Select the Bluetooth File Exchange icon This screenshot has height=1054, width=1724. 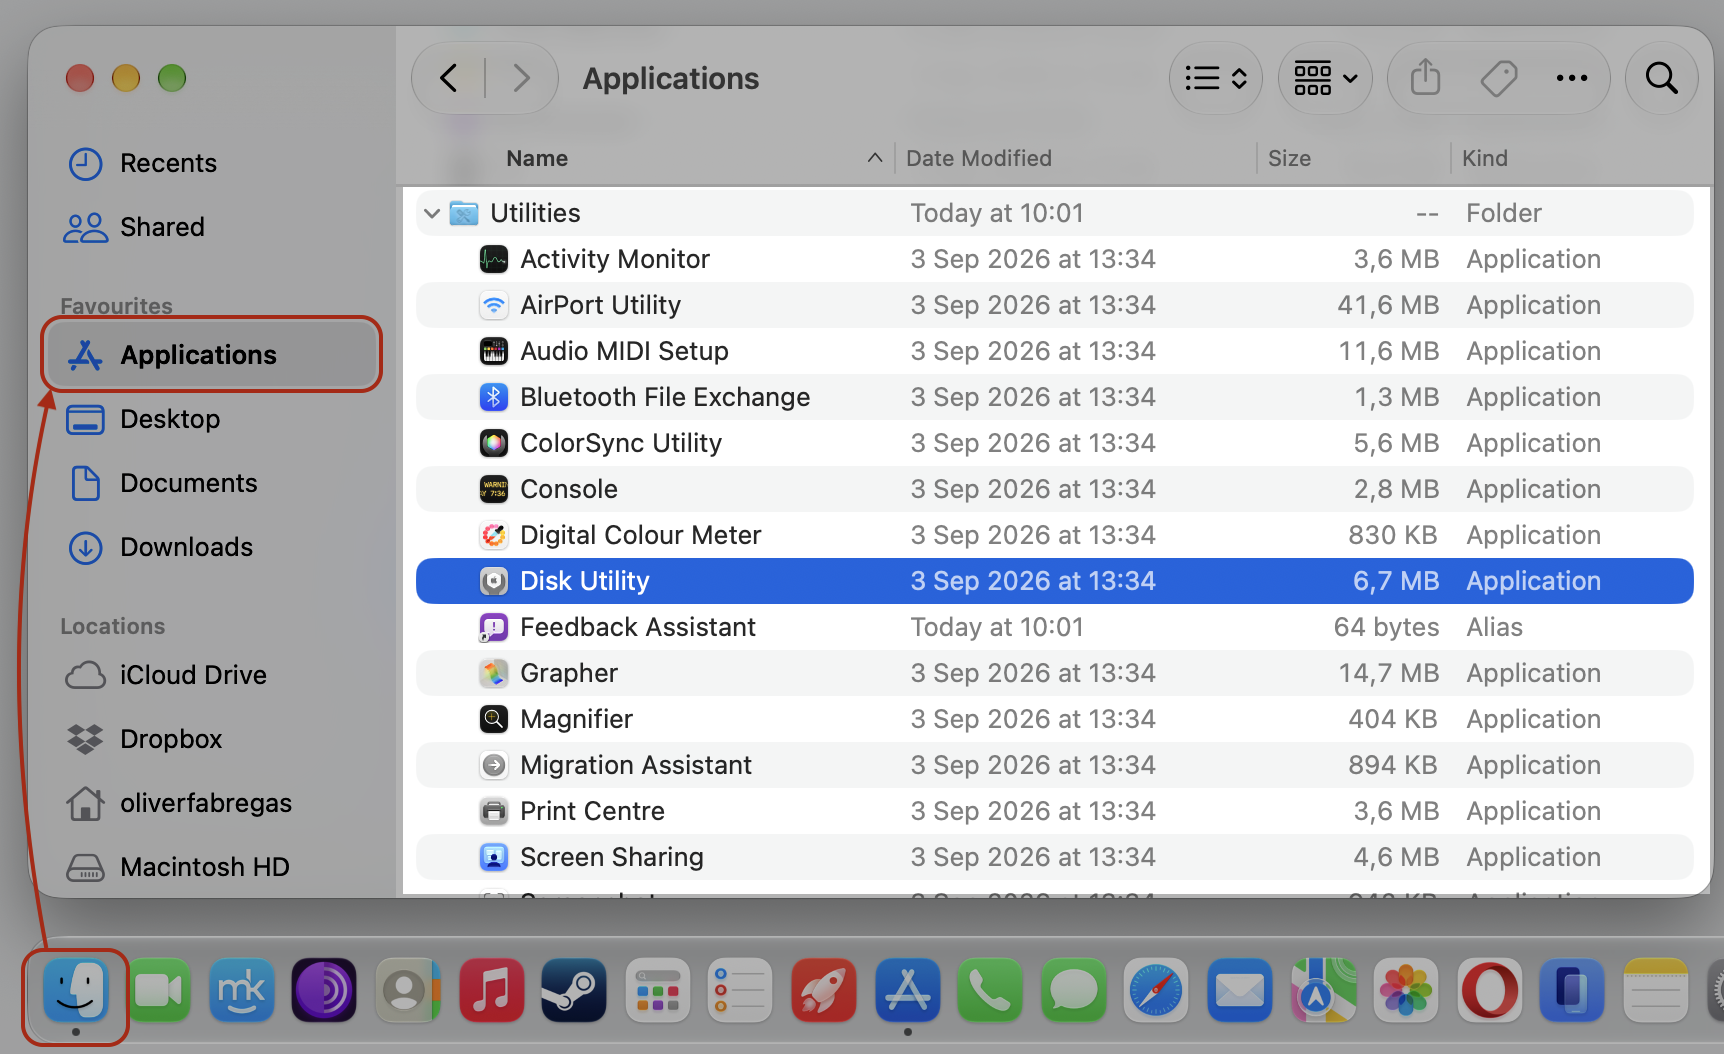coord(494,397)
